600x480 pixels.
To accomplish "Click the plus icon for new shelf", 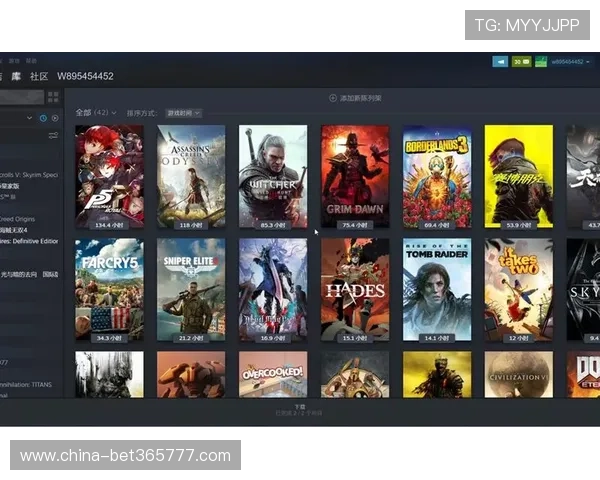I will (x=332, y=98).
